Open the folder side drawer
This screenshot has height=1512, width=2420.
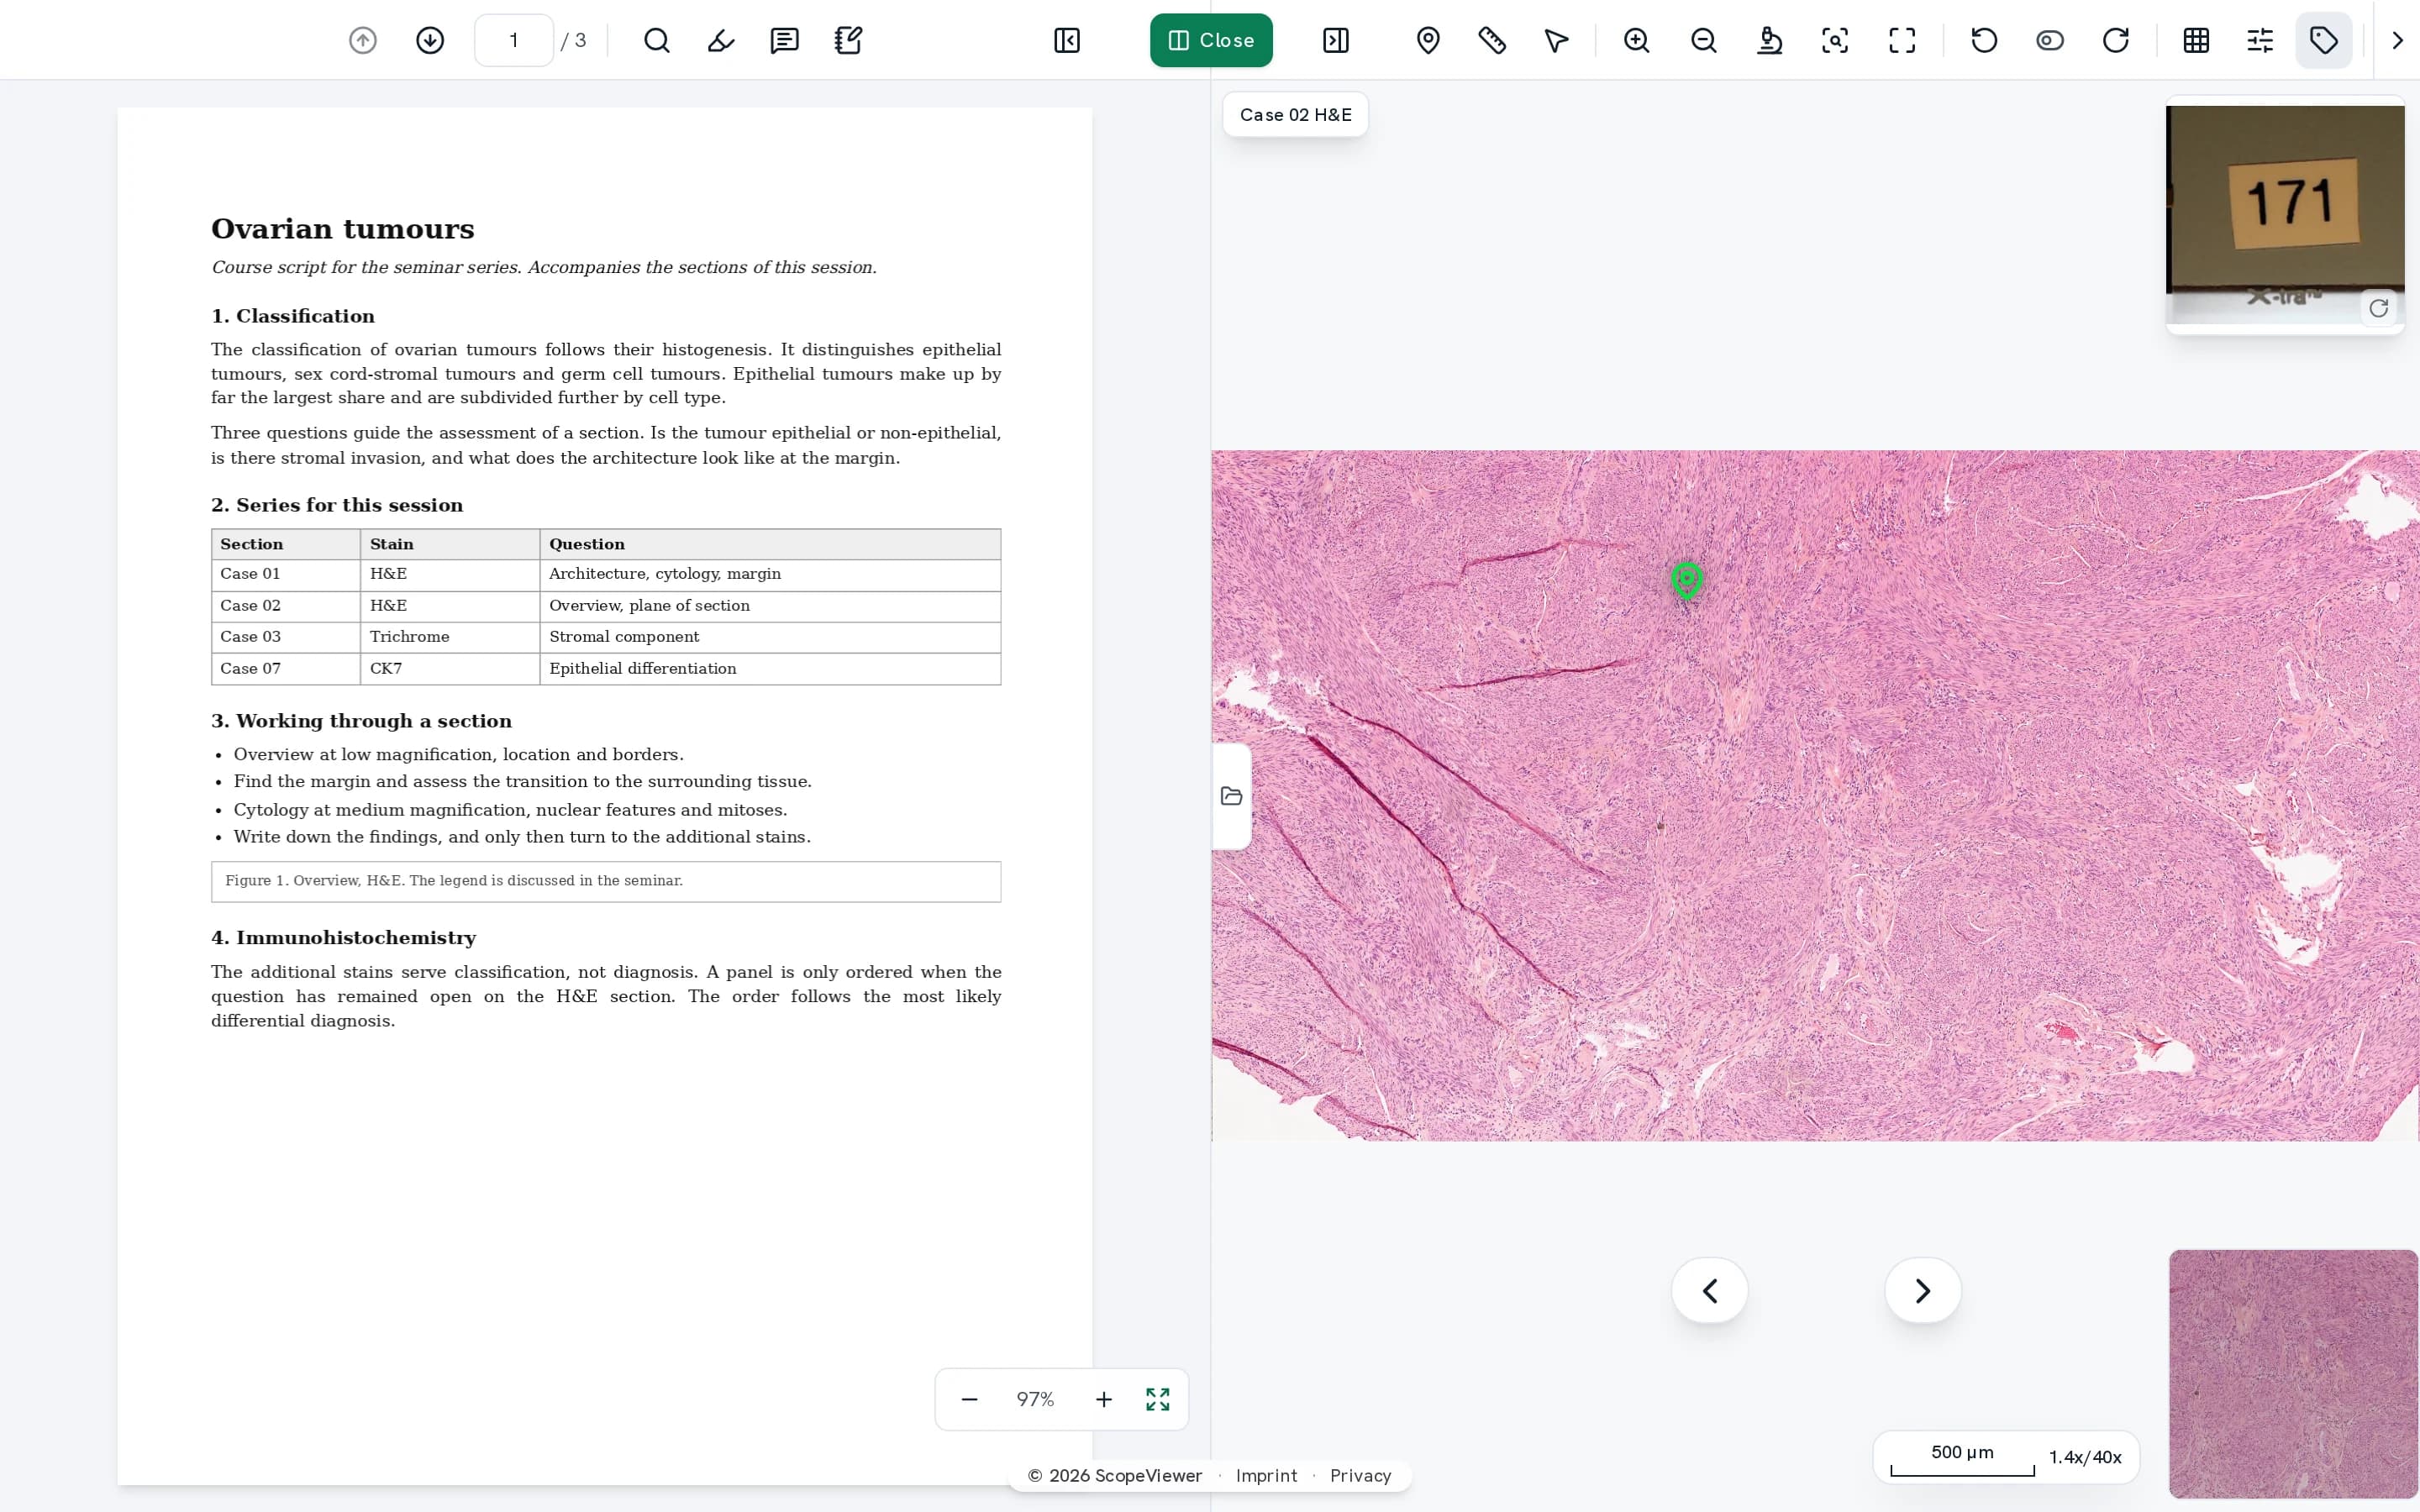pos(1231,796)
